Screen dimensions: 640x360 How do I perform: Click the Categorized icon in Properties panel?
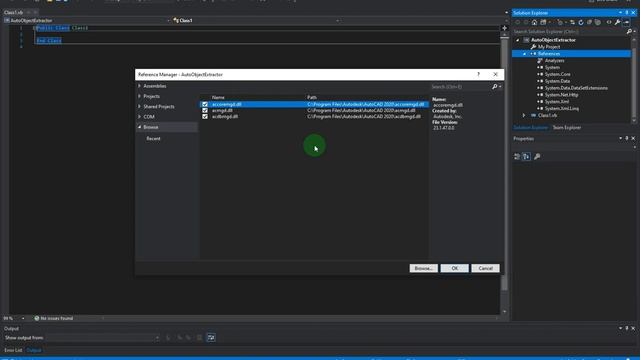[517, 157]
